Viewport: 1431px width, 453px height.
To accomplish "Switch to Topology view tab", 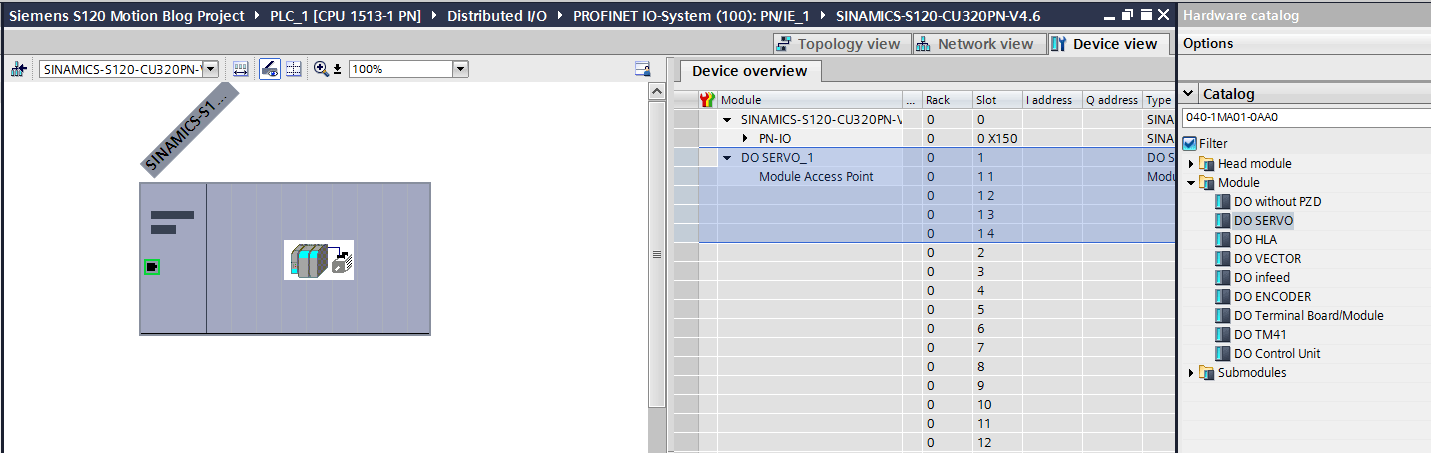I will click(x=841, y=44).
